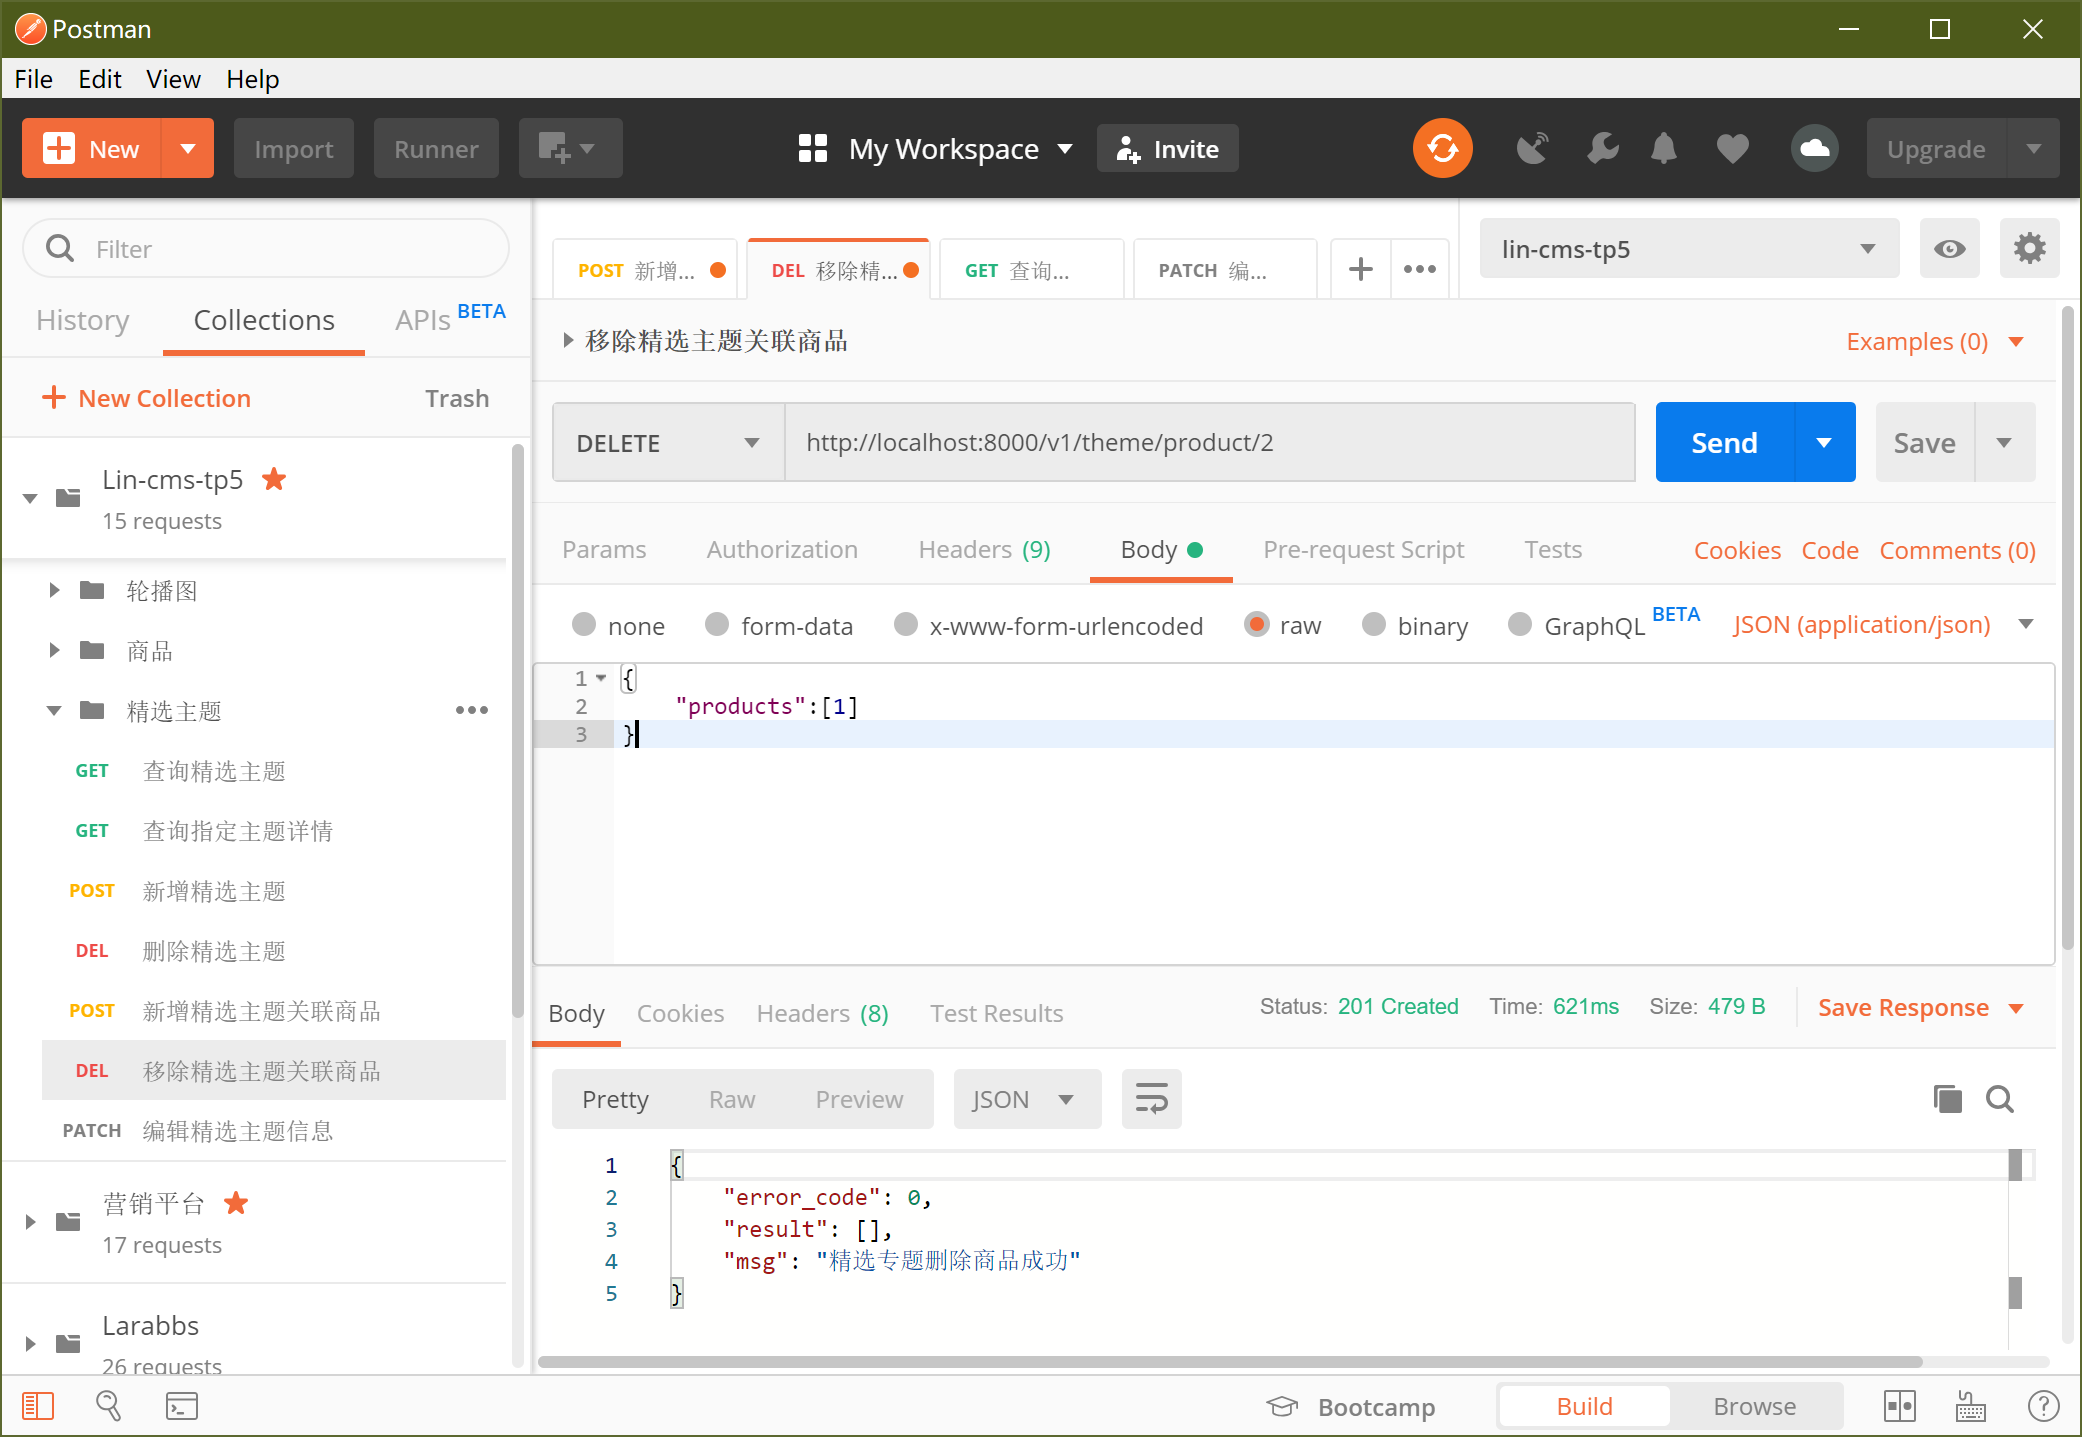2082x1437 pixels.
Task: Click the sidebar vertical scrollbar
Action: (x=518, y=730)
